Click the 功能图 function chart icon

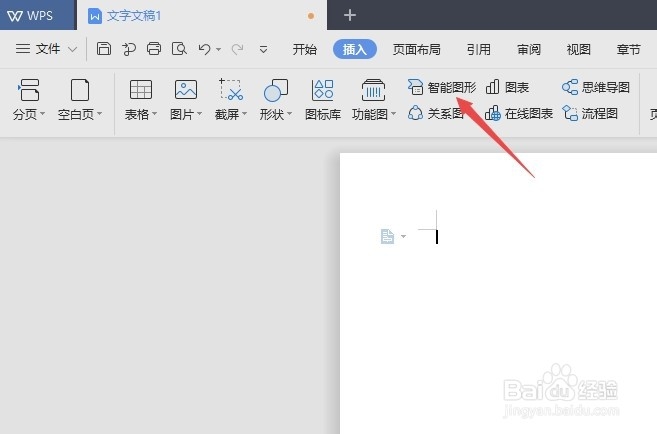coord(373,90)
